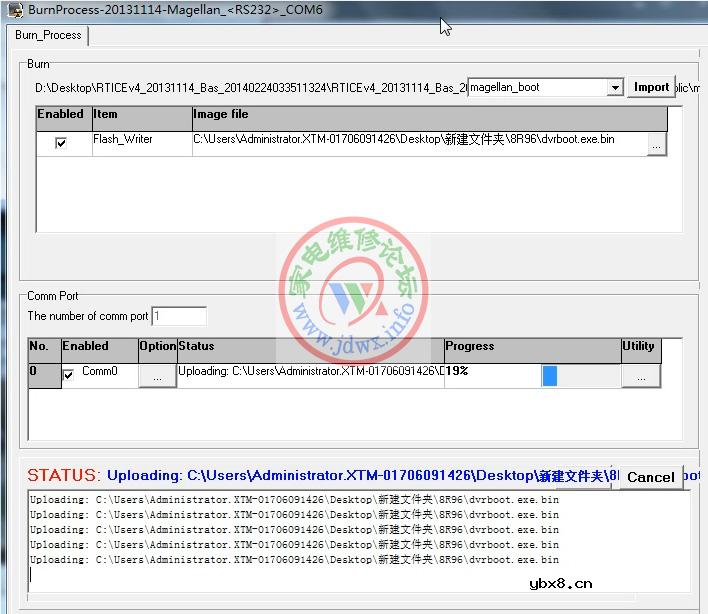Click the number of comm port field
This screenshot has width=708, height=614.
pyautogui.click(x=179, y=316)
